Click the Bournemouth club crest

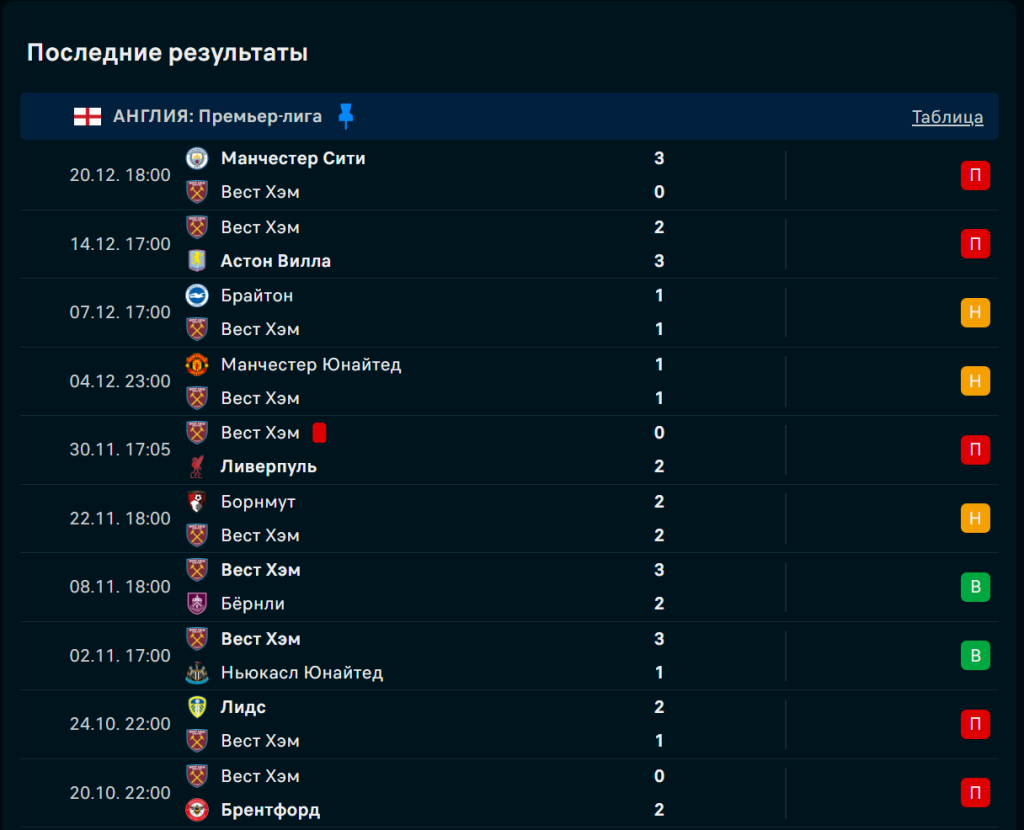pyautogui.click(x=197, y=501)
